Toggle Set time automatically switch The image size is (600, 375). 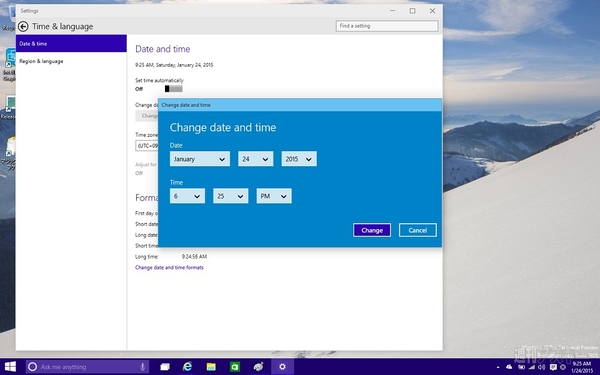click(173, 89)
